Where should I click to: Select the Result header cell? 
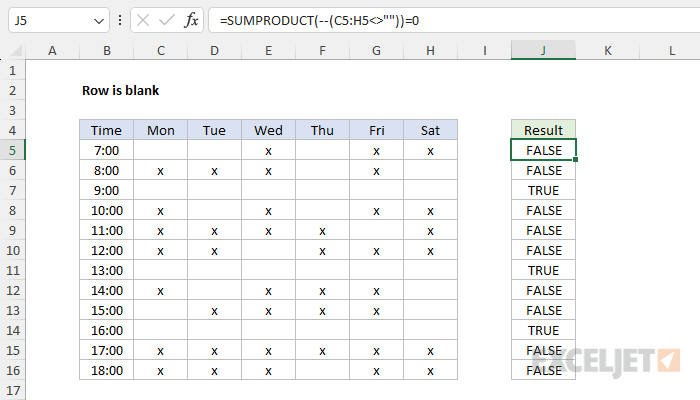click(543, 130)
